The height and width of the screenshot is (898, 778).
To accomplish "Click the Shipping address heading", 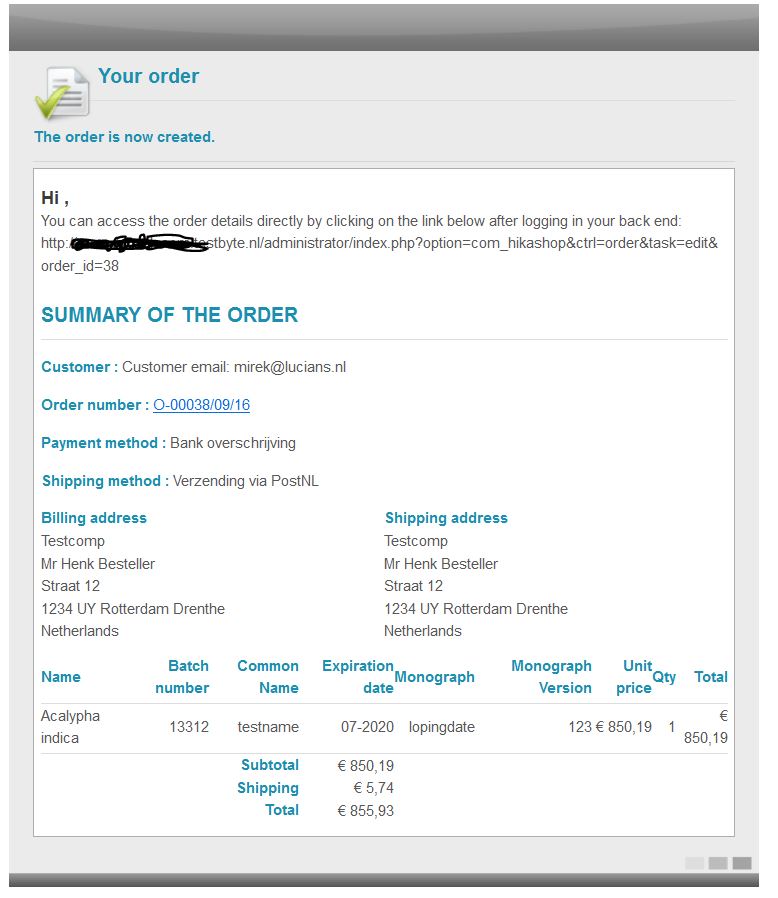I will coord(446,518).
